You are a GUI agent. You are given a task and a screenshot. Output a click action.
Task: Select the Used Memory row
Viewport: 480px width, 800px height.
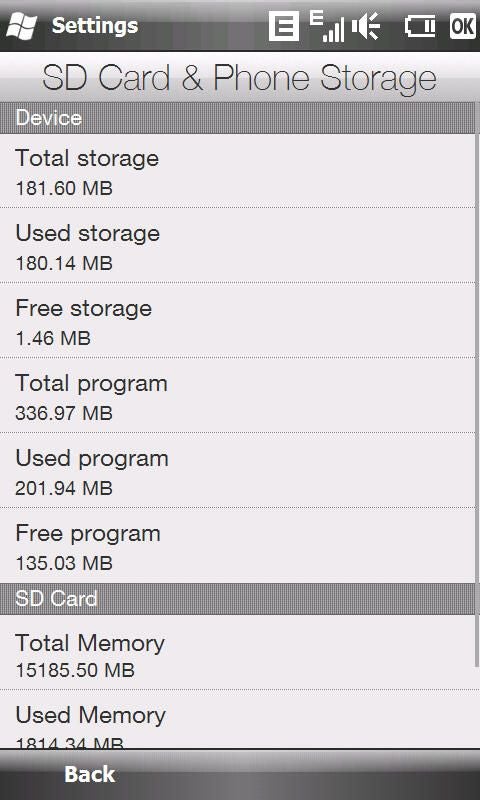click(237, 719)
